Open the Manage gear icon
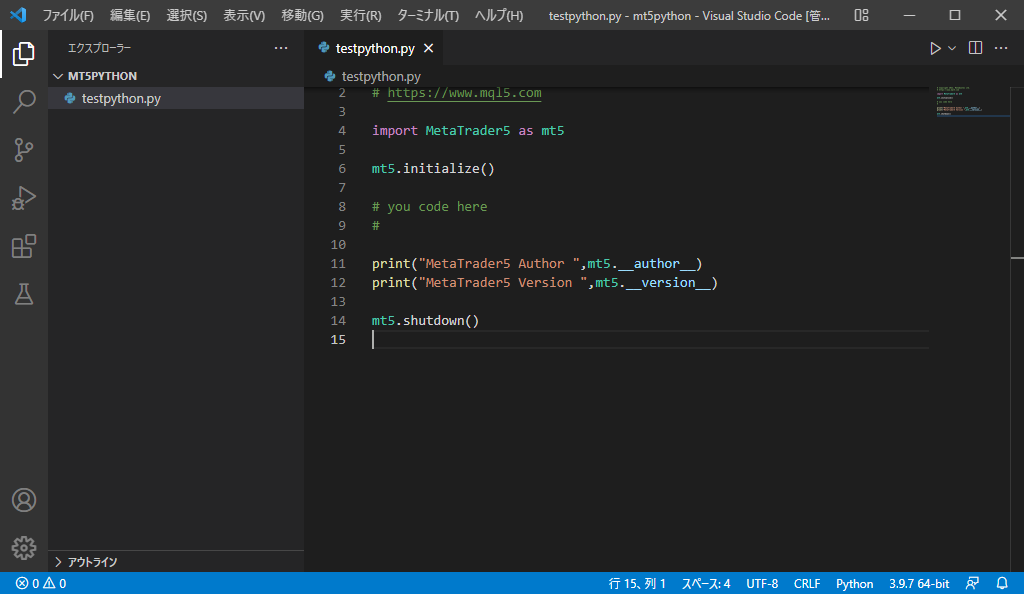The image size is (1024, 594). coord(24,548)
